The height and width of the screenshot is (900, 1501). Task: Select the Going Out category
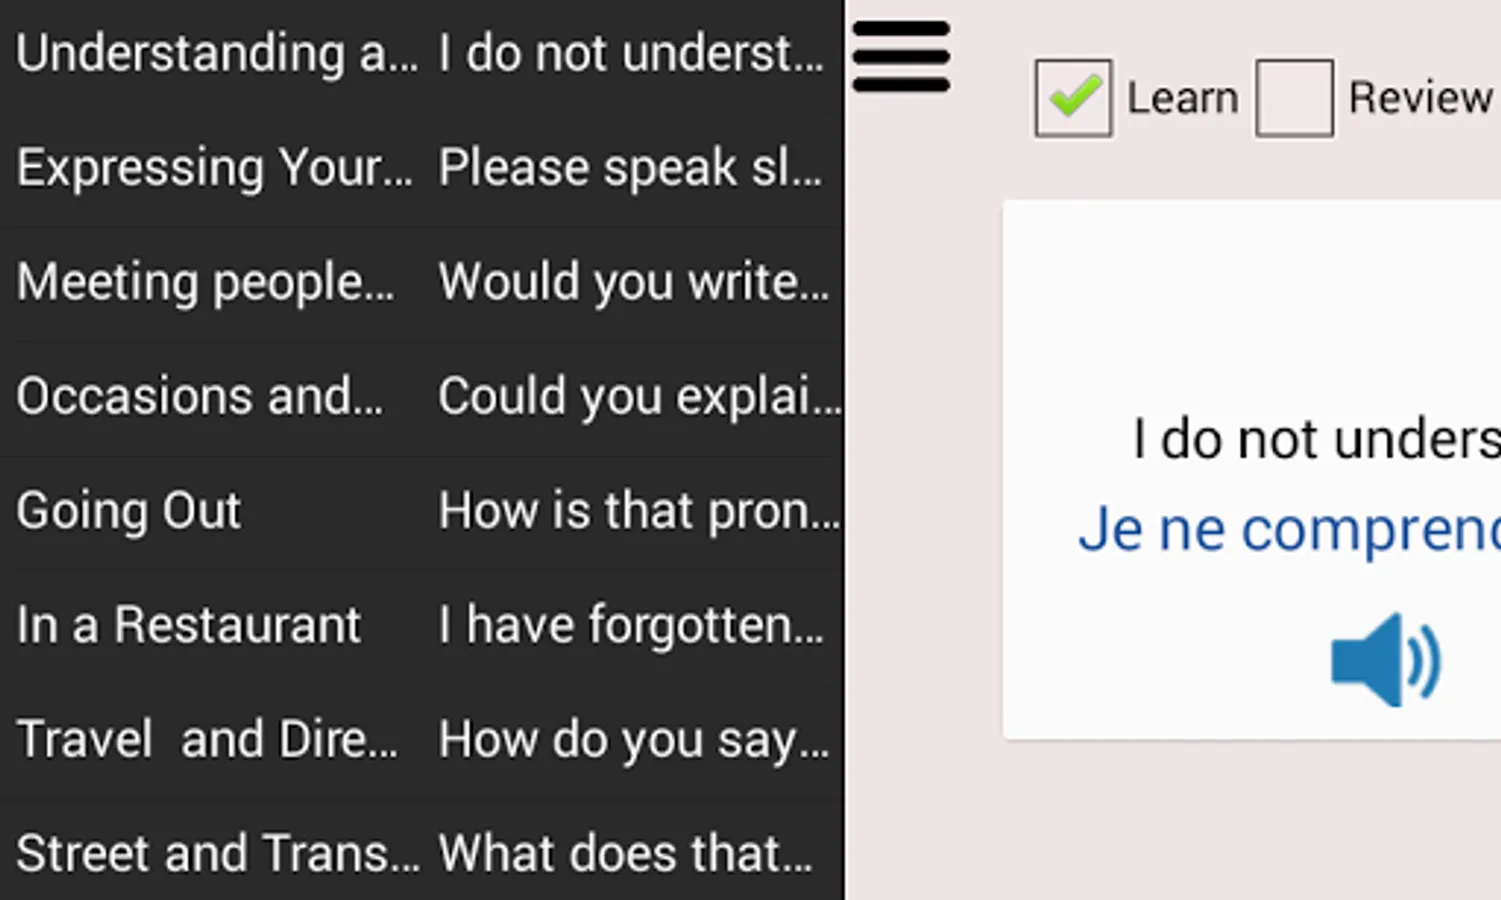pyautogui.click(x=129, y=511)
